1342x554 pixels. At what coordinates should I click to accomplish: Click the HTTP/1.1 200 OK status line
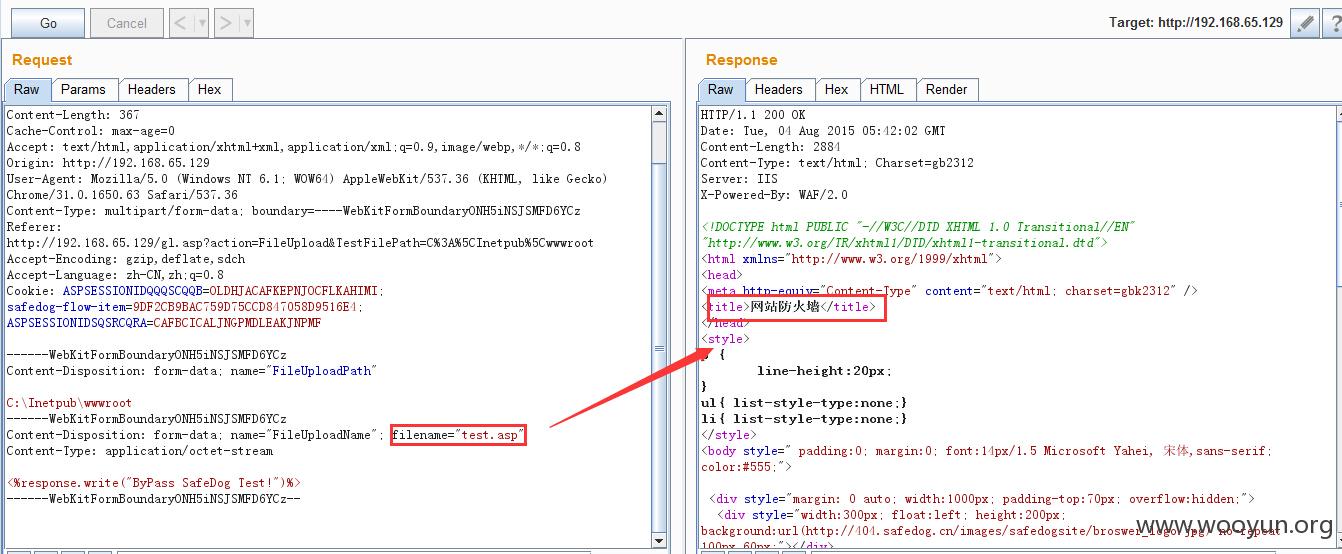tap(753, 115)
